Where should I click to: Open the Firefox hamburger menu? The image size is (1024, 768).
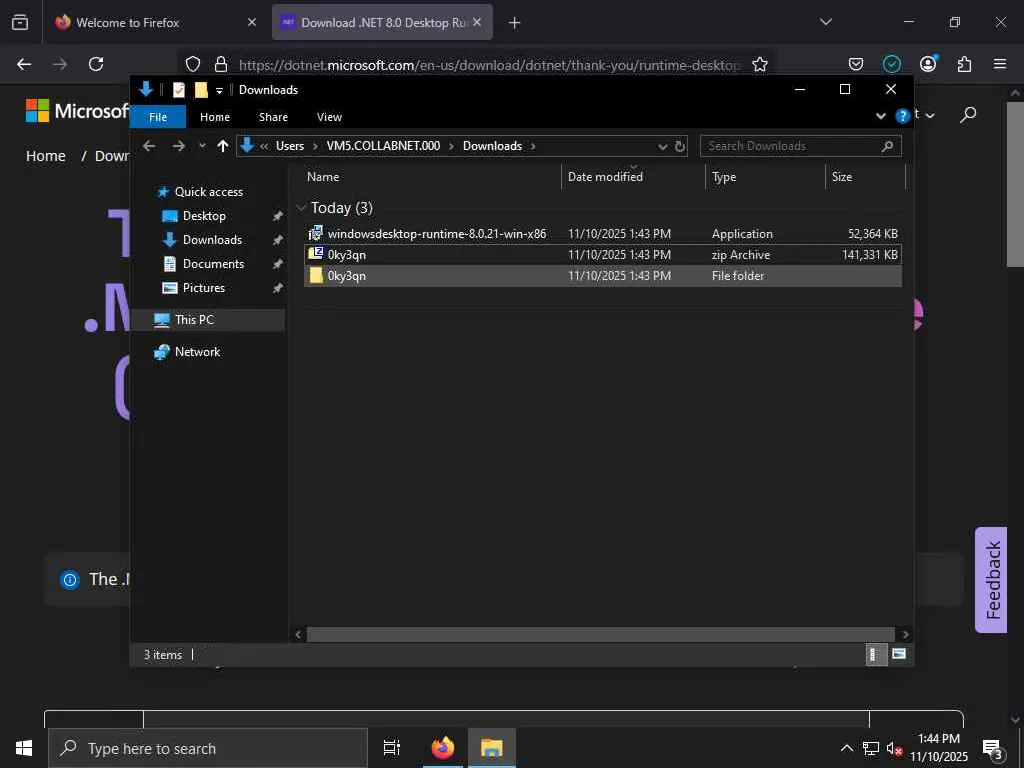(1000, 64)
